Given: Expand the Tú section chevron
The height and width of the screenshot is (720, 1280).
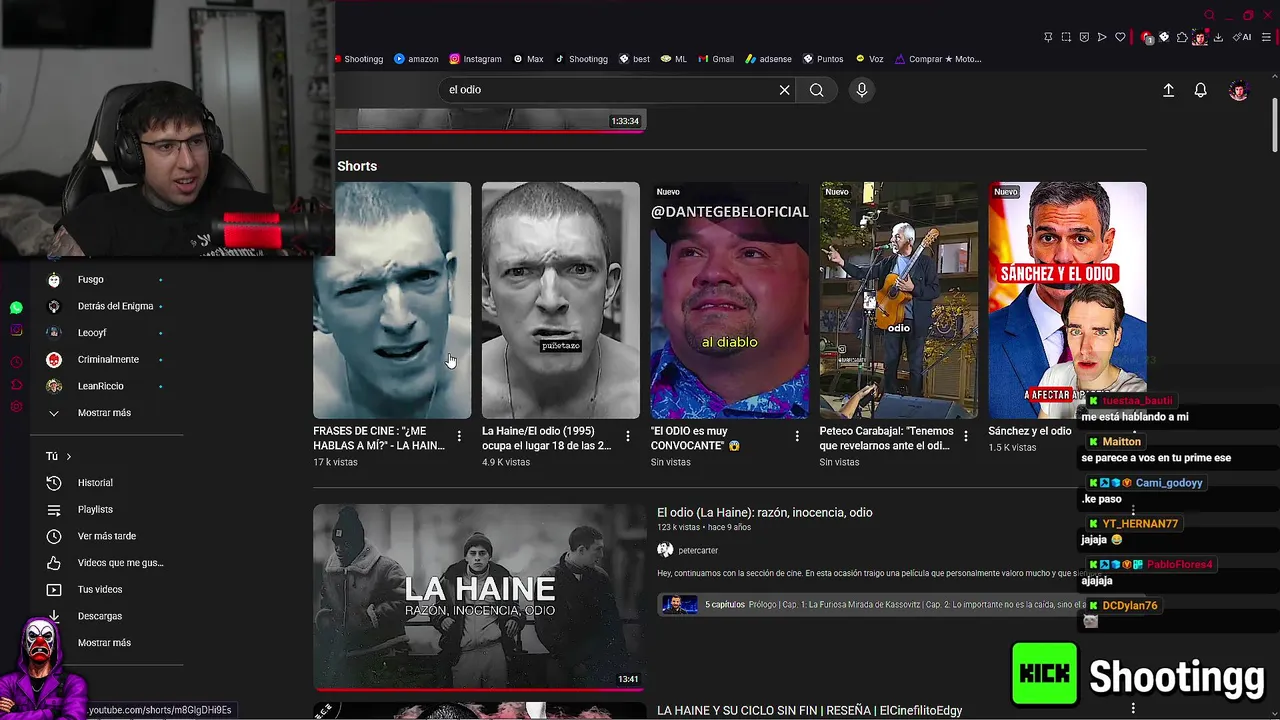Looking at the screenshot, I should coord(68,456).
